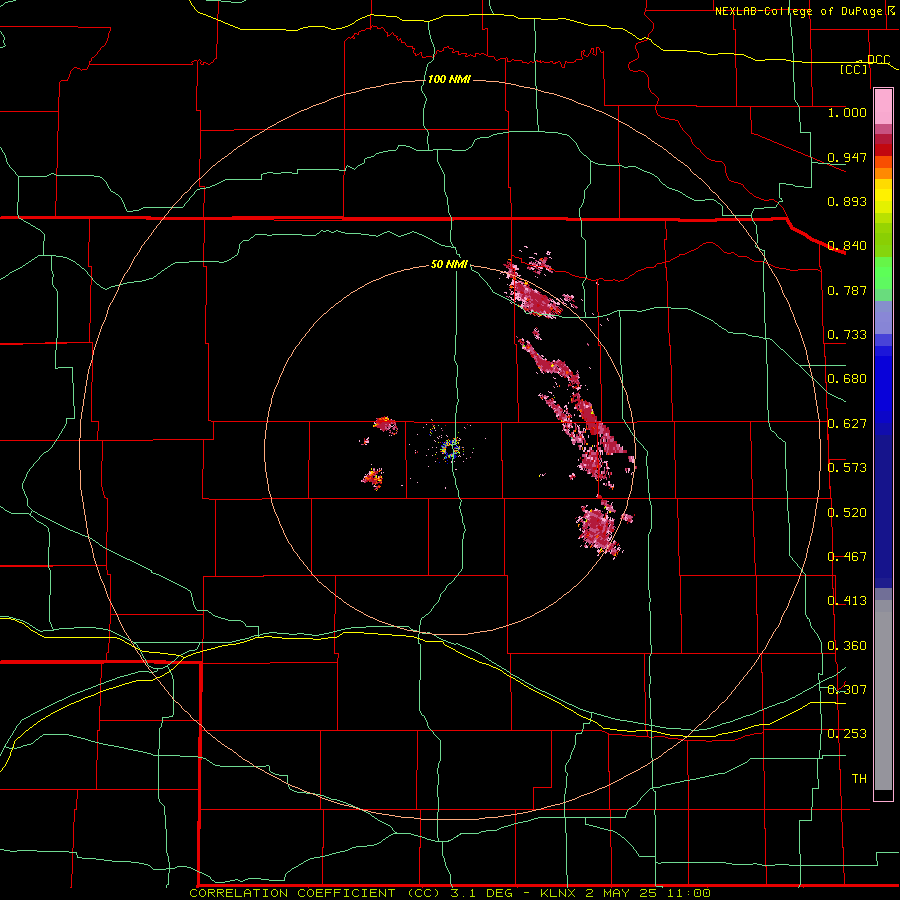The height and width of the screenshot is (900, 900).
Task: Click the '[CC]' color scale title
Action: point(854,69)
